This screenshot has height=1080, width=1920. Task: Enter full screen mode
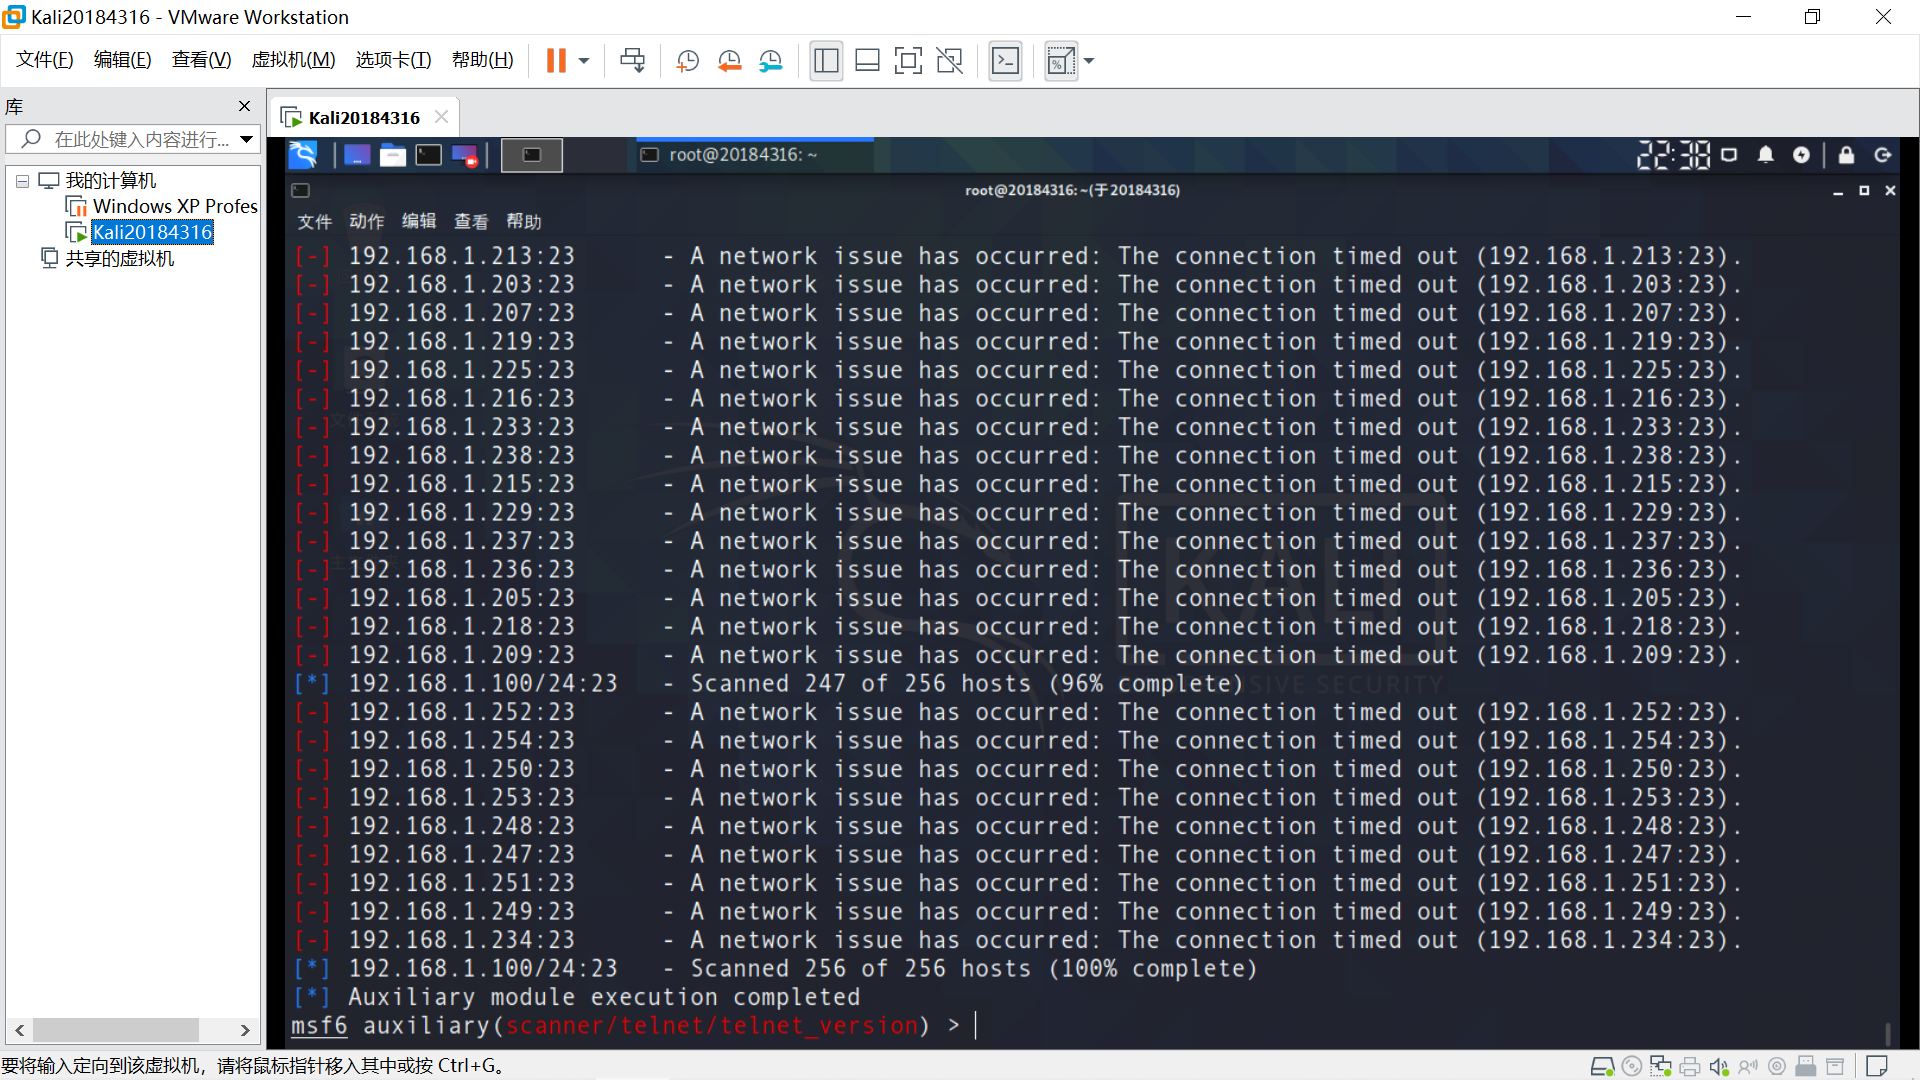(x=908, y=61)
